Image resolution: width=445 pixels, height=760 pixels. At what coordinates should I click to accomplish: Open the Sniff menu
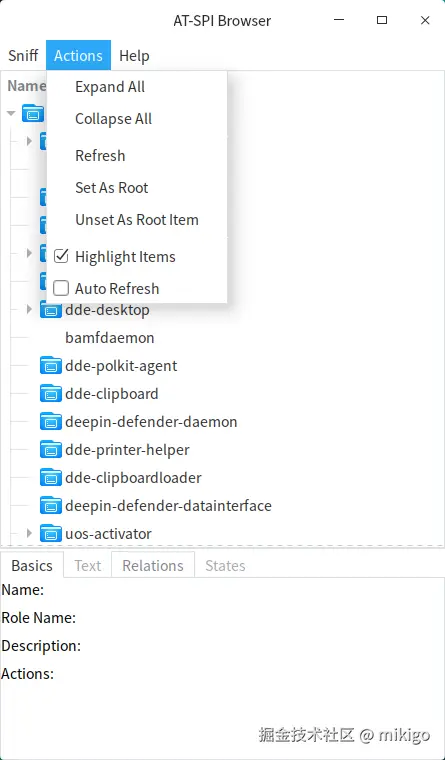23,56
